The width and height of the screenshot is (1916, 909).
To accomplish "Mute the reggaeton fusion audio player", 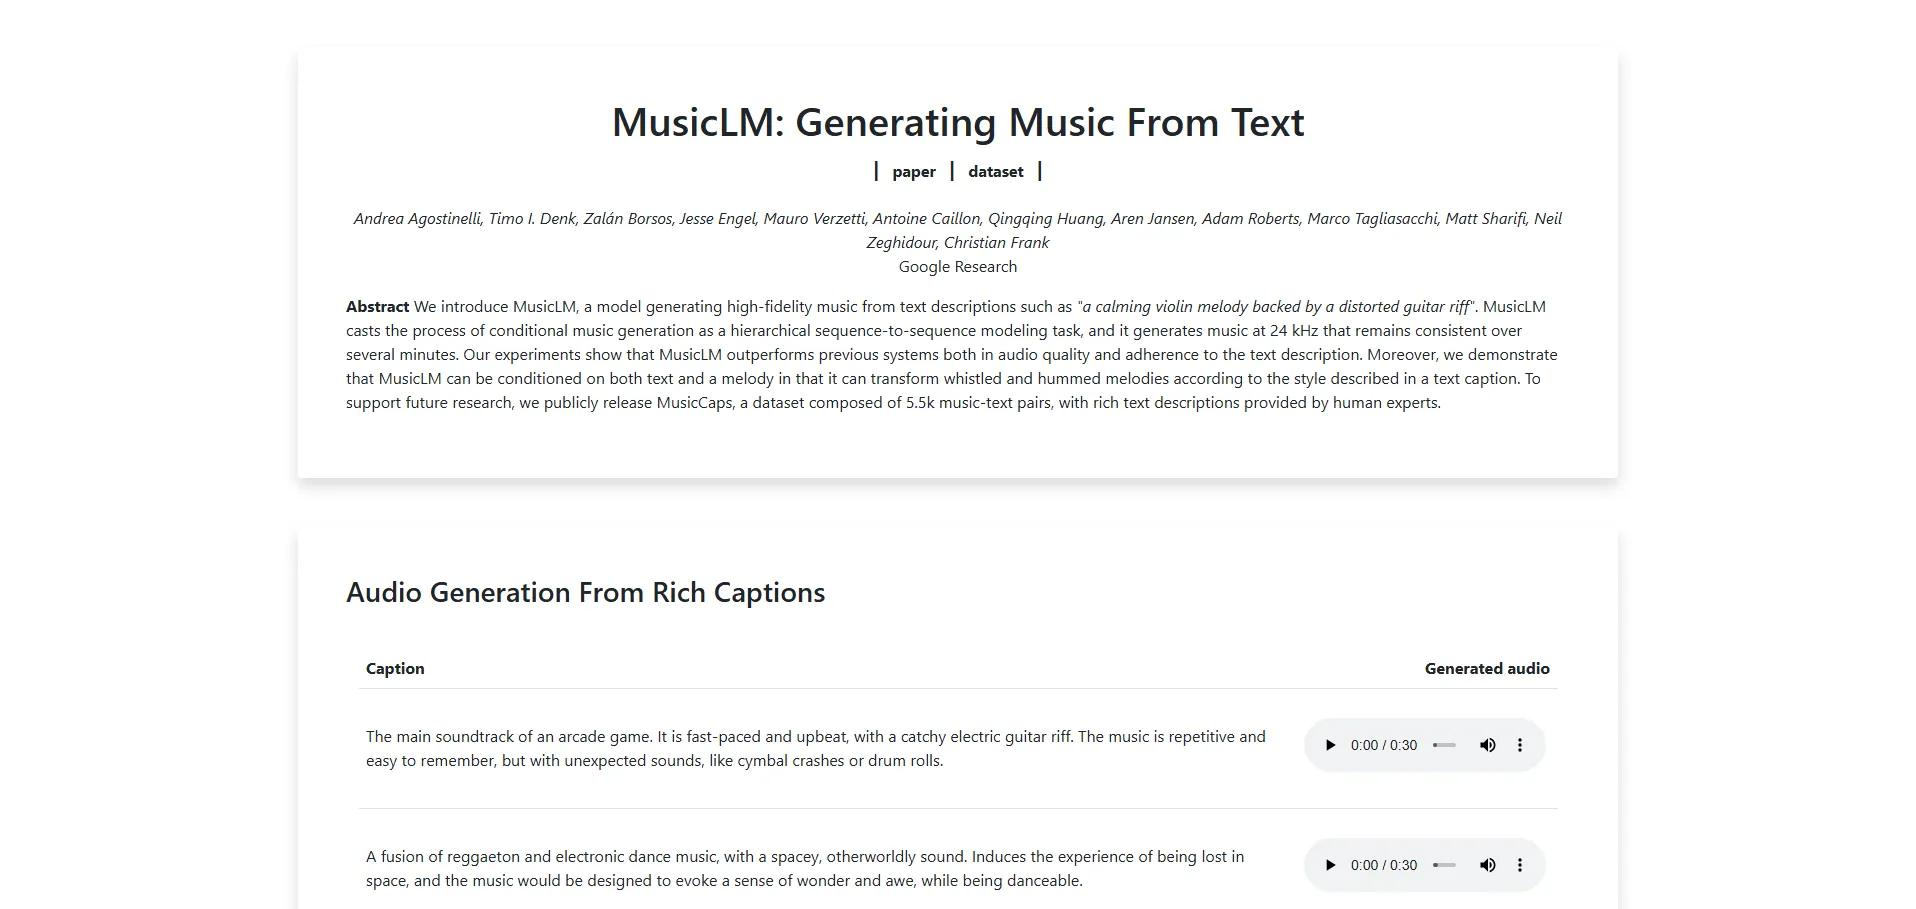I will tap(1488, 865).
